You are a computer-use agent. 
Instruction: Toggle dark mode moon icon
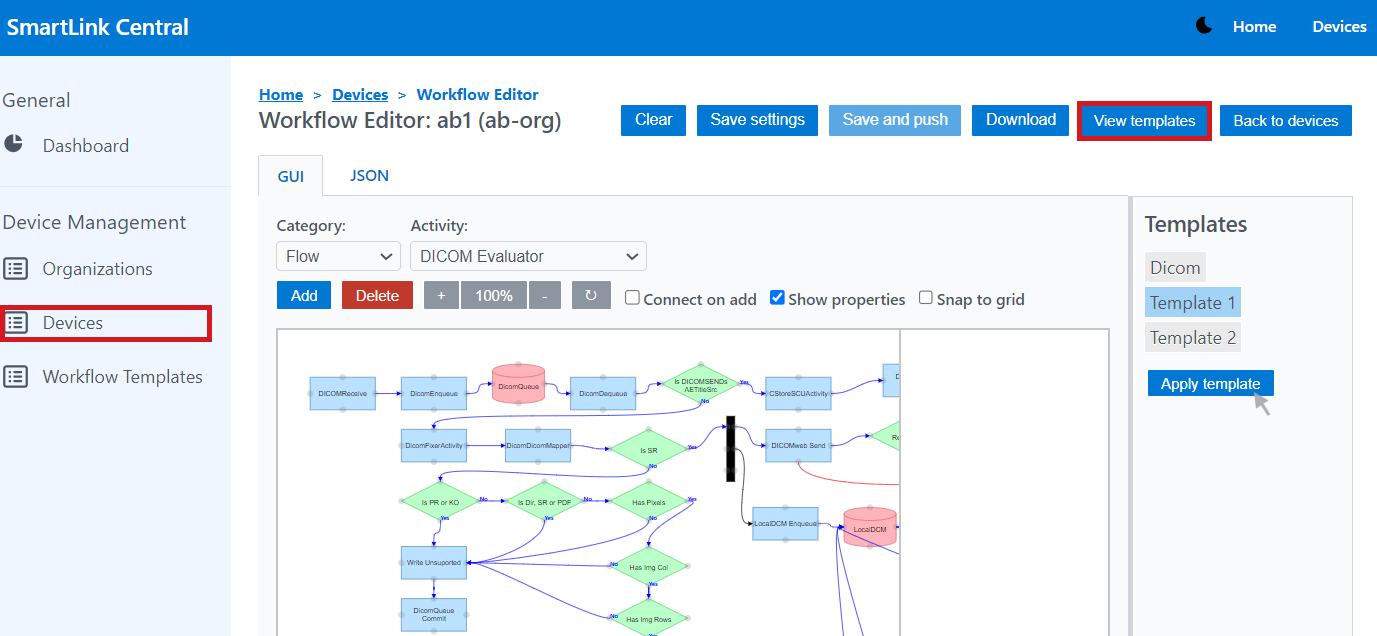click(x=1204, y=26)
